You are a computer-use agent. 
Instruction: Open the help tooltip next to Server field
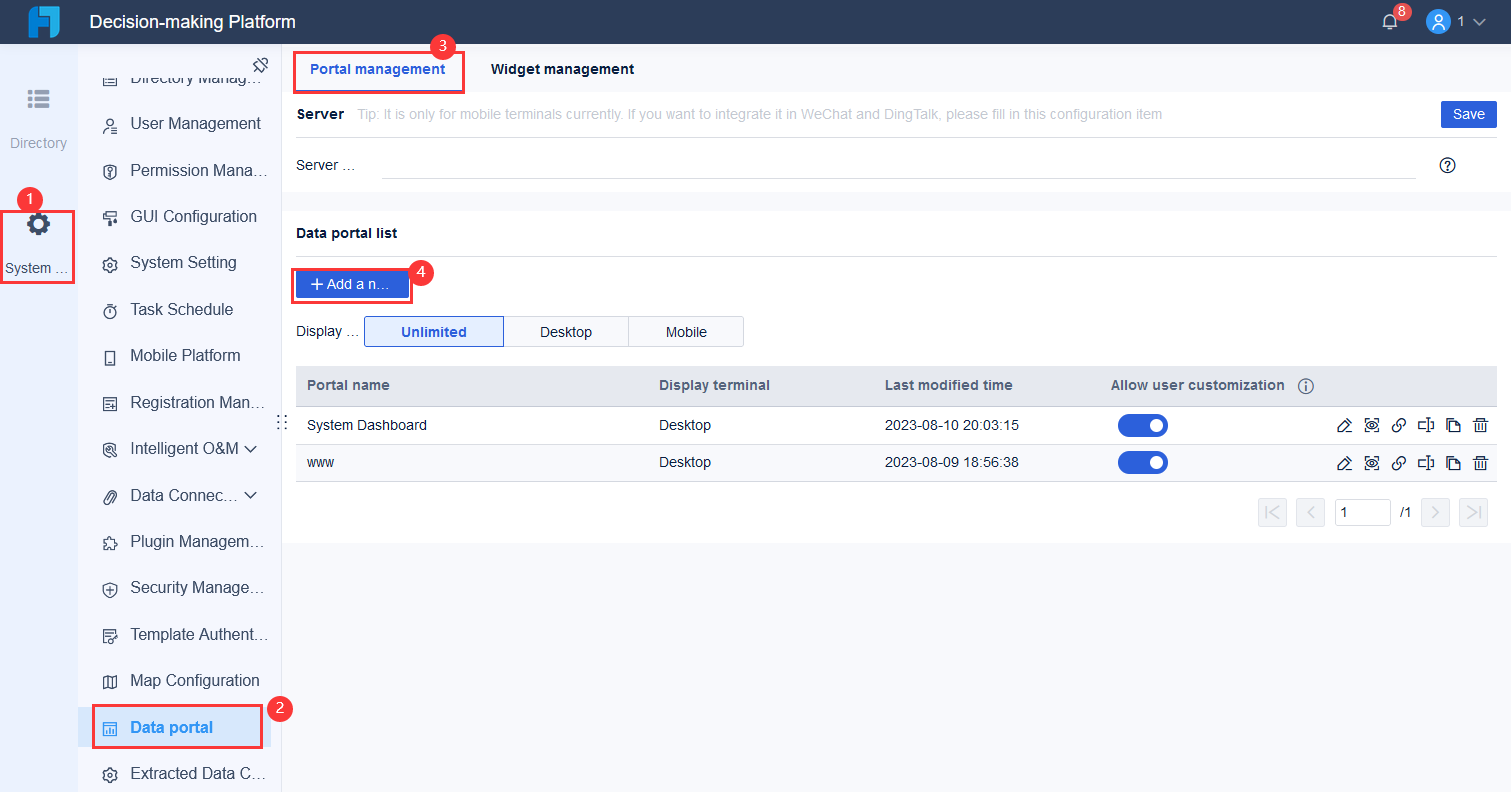point(1447,164)
